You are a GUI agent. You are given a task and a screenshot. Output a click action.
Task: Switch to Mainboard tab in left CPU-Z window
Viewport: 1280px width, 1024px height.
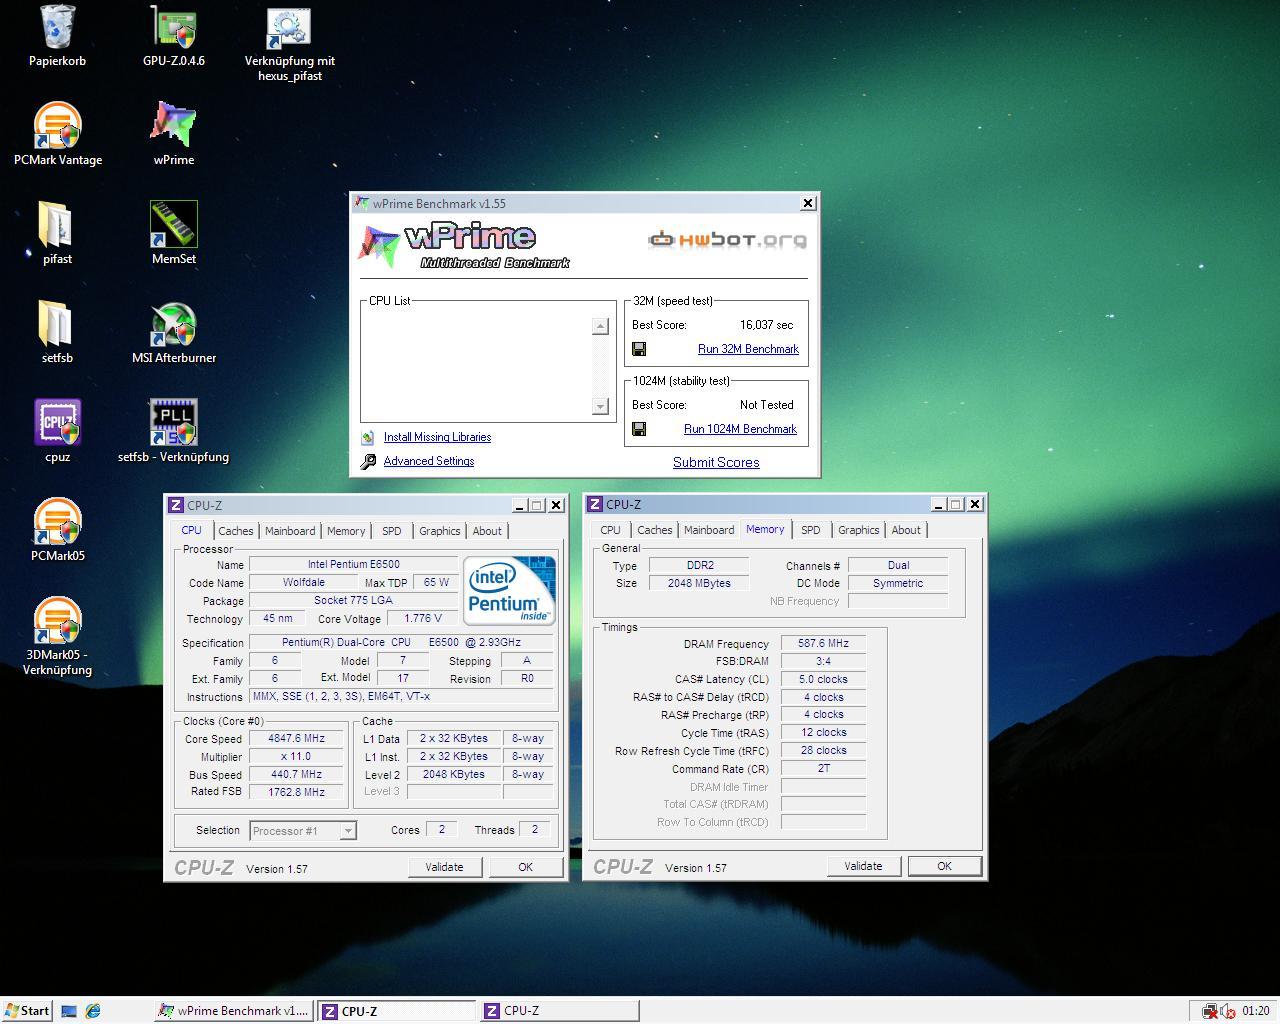pos(290,531)
